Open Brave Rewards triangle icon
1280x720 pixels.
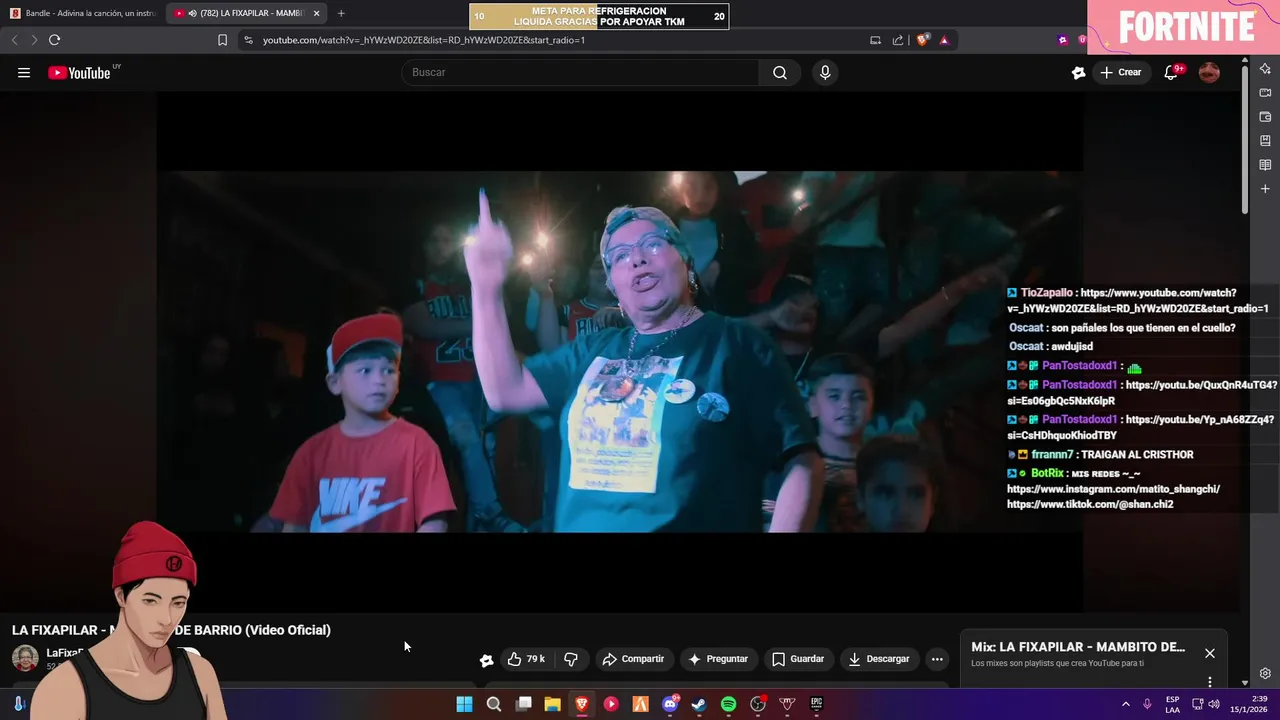944,40
